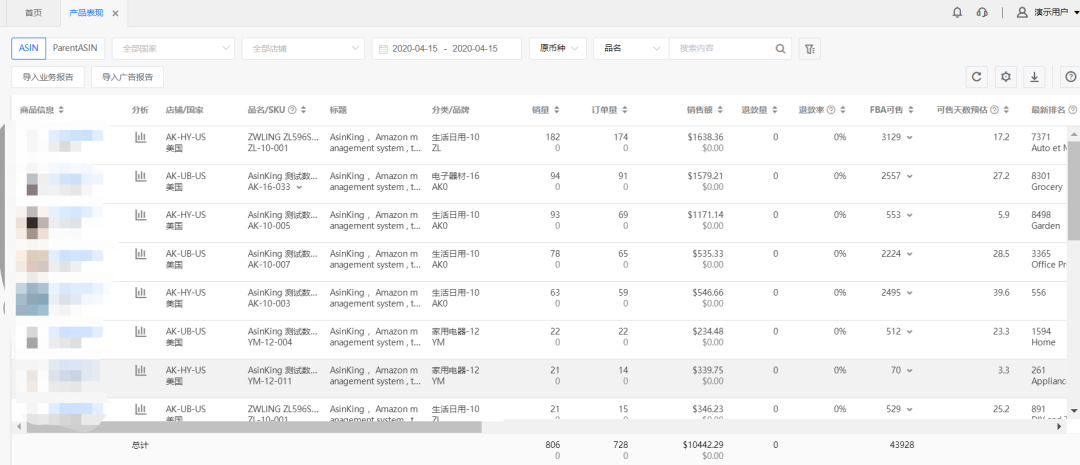The width and height of the screenshot is (1080, 465).
Task: Open analysis chart for YM-12-004 row
Action: [141, 331]
